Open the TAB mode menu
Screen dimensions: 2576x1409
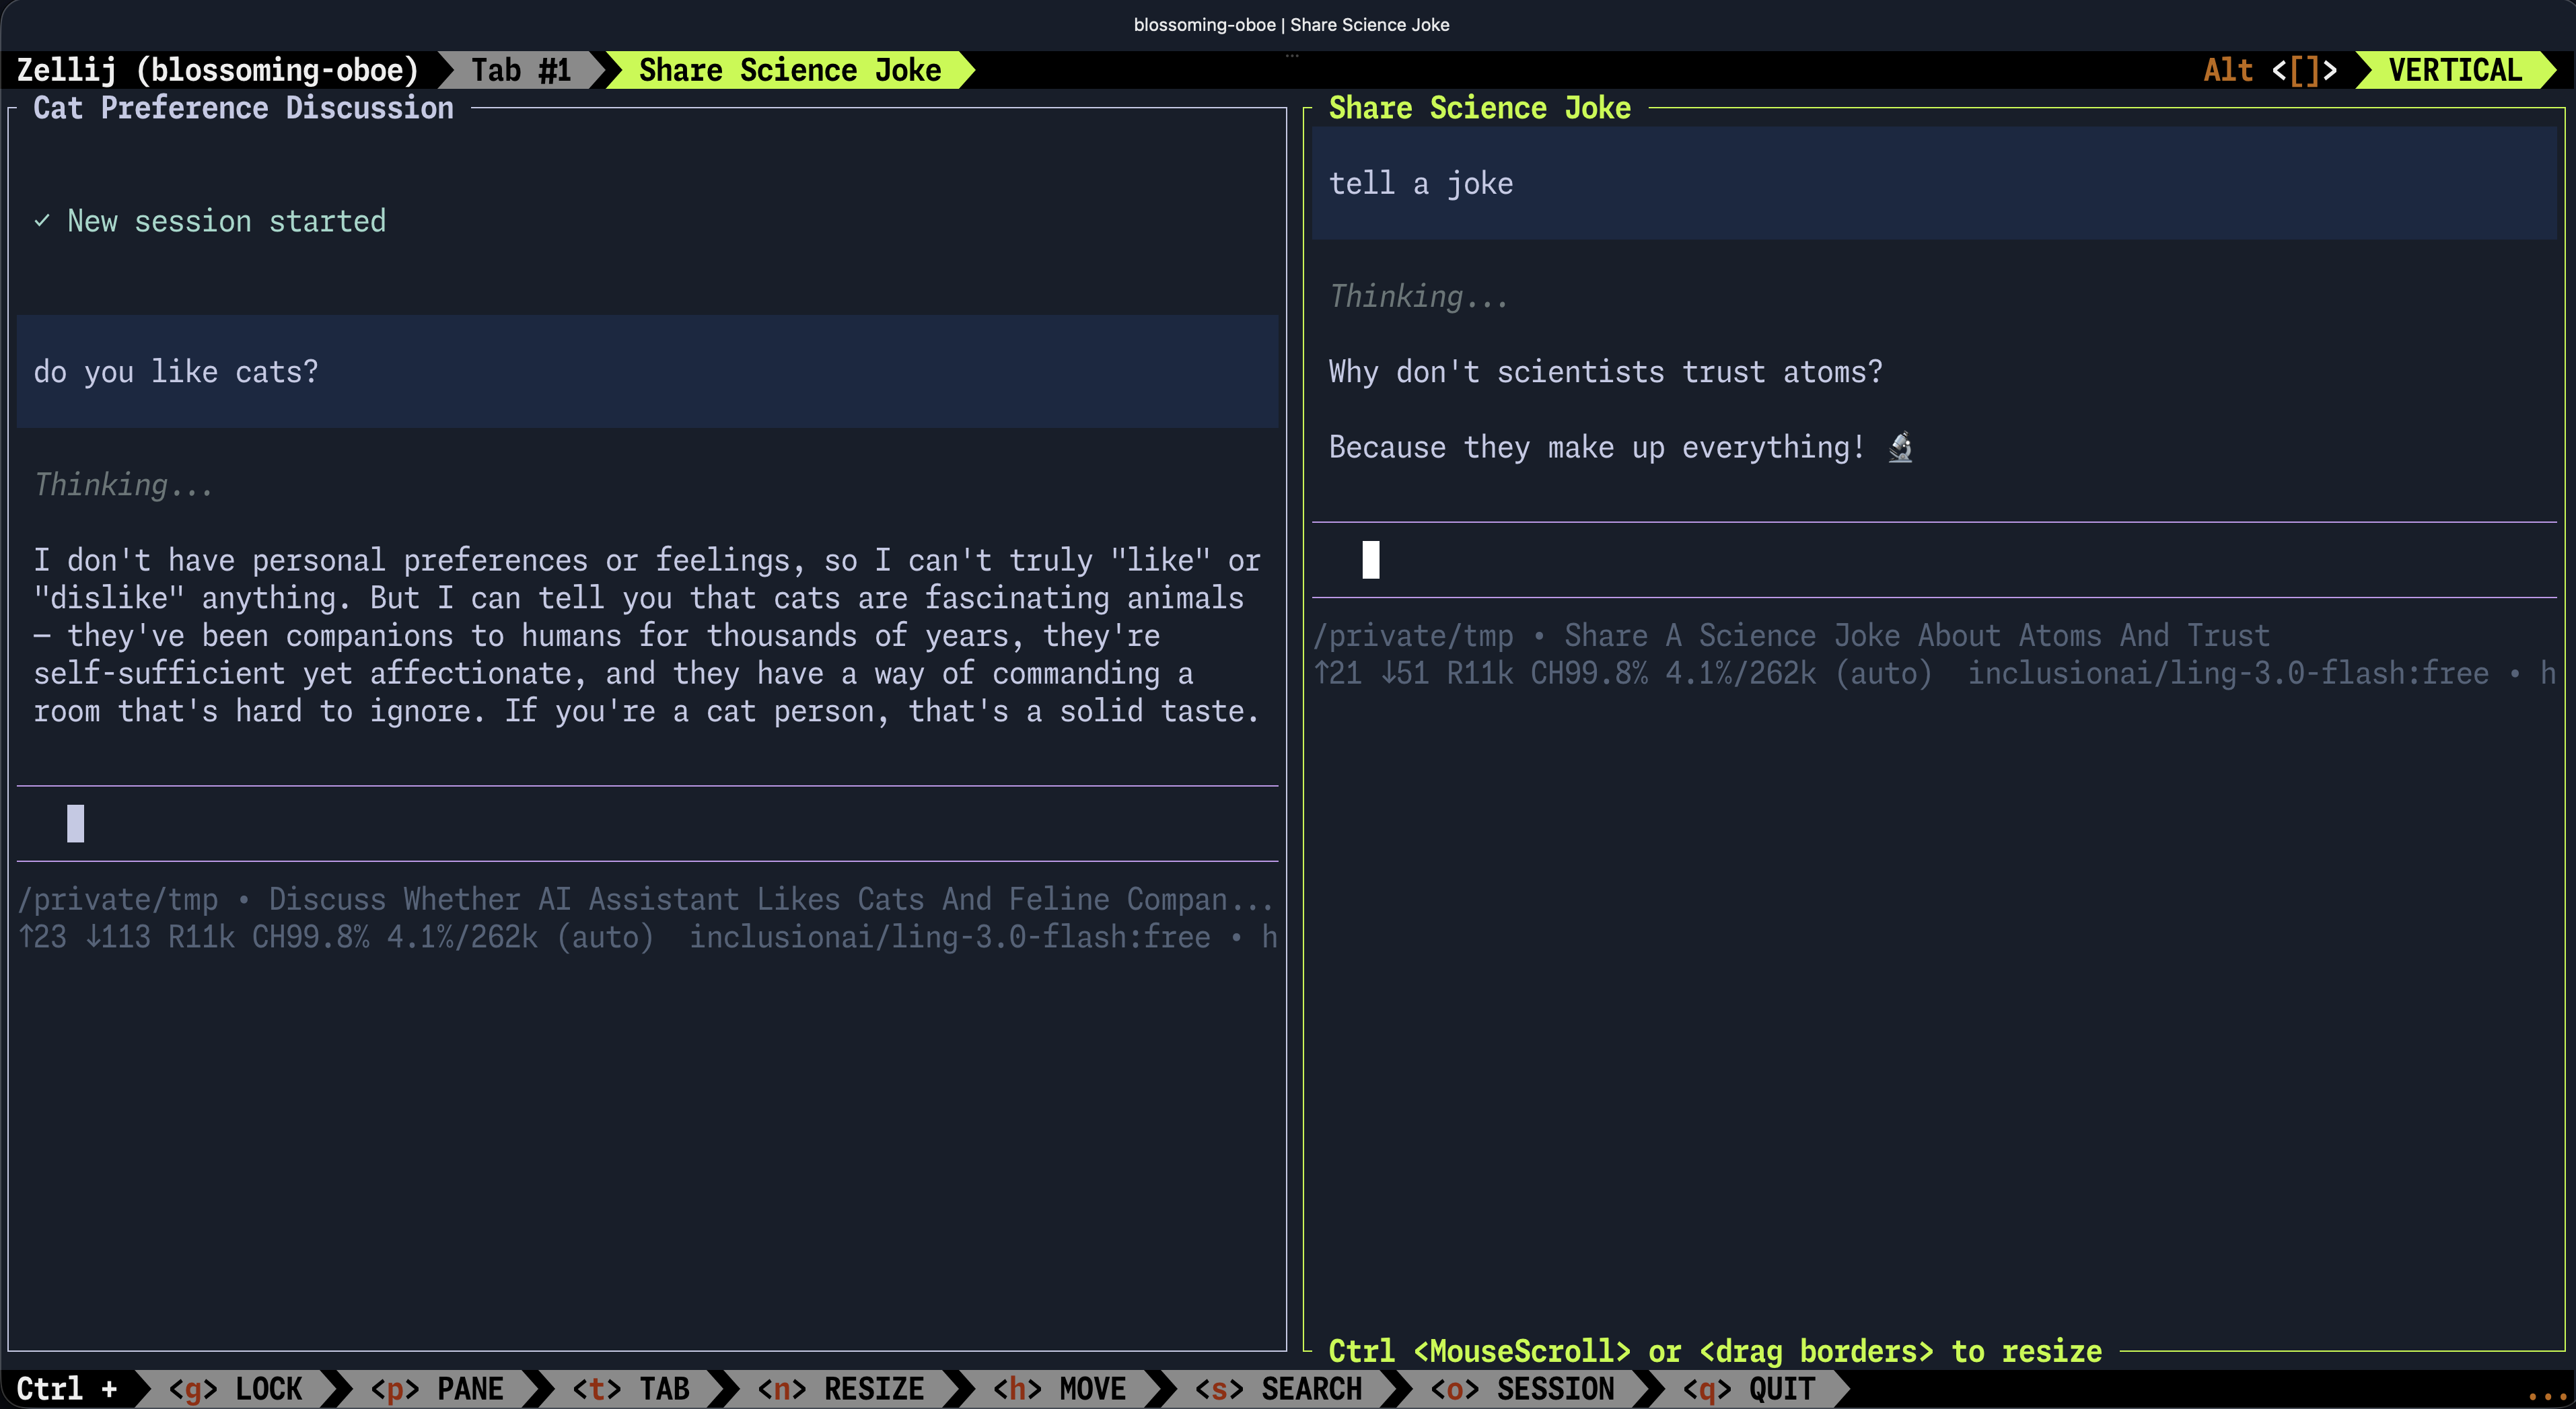point(630,1389)
